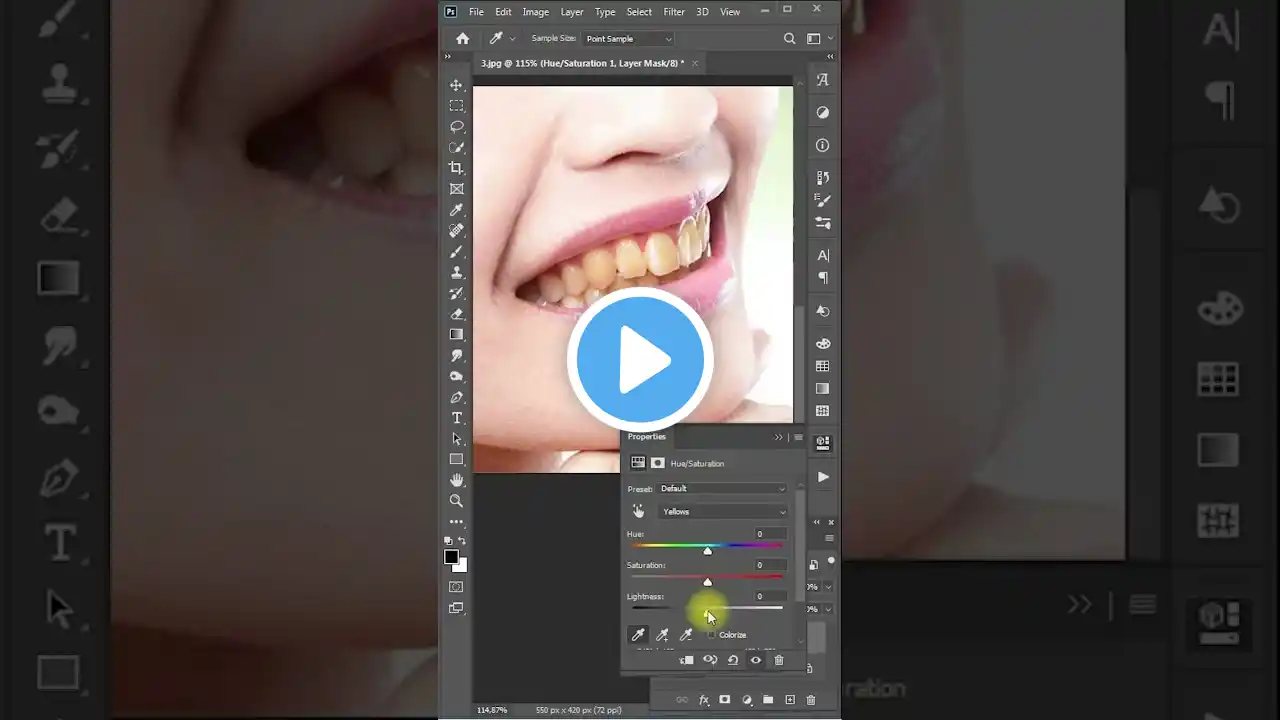Image resolution: width=1280 pixels, height=720 pixels.
Task: Select the Horizontal Type tool
Action: tap(457, 418)
